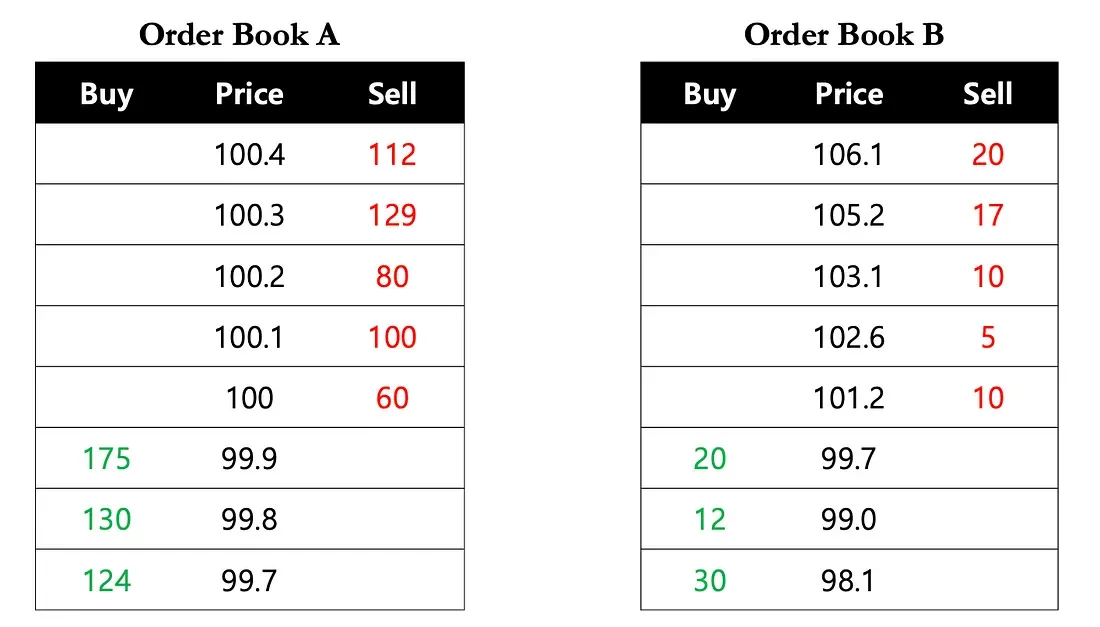
Task: Click Sell header in Order Book B
Action: tap(988, 94)
